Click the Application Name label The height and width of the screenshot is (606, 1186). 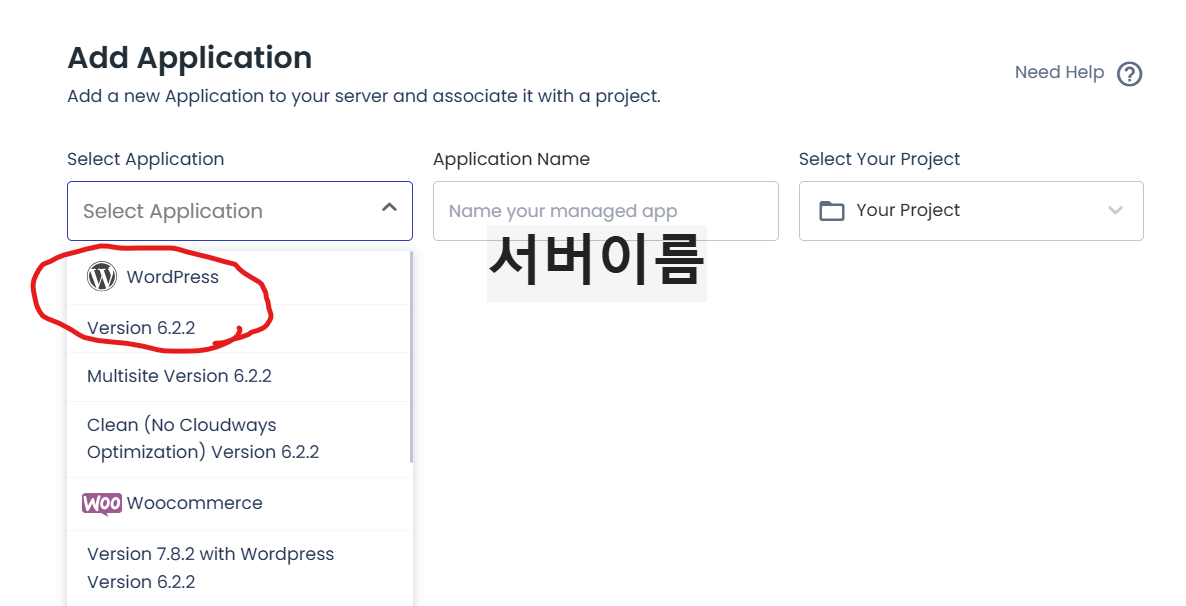tap(511, 159)
